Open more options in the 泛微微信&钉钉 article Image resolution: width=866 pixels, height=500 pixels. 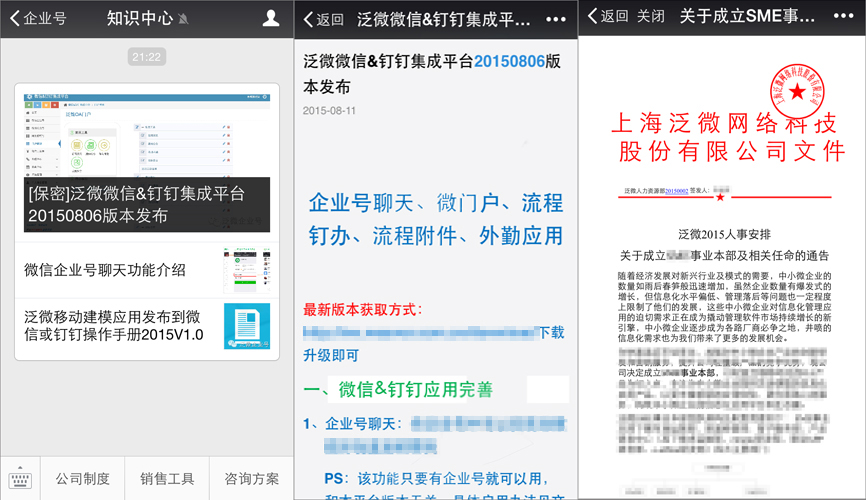point(556,19)
